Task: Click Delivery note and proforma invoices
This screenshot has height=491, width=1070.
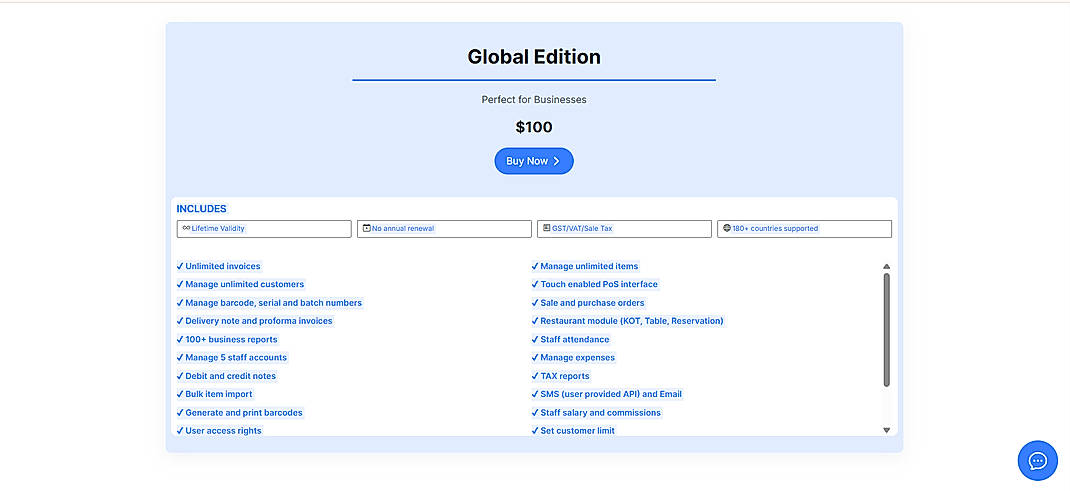Action: pyautogui.click(x=255, y=321)
